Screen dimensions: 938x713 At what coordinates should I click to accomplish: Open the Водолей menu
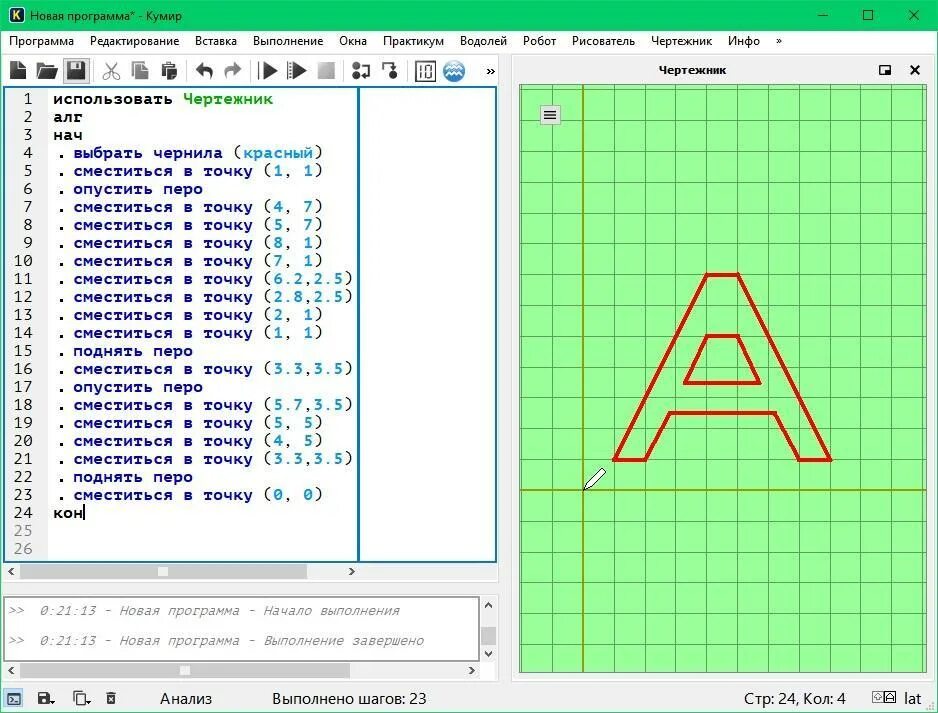pos(483,41)
